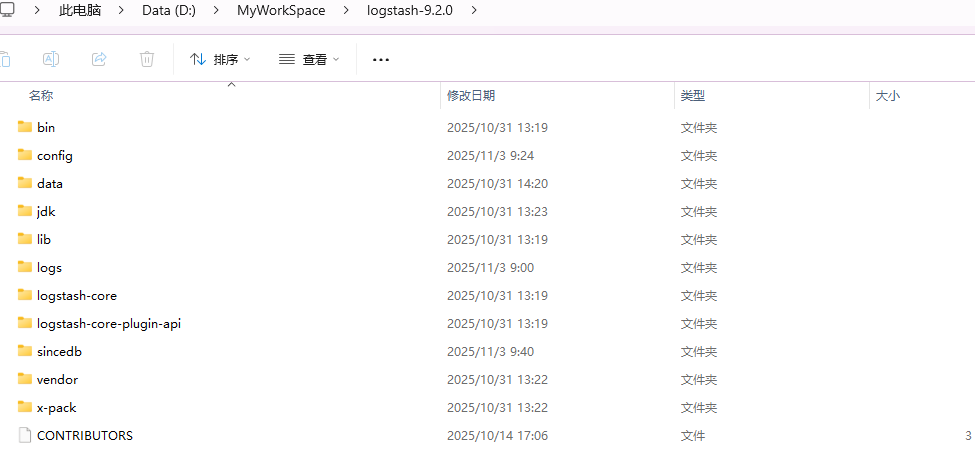
Task: Click the jdk folder name
Action: pyautogui.click(x=46, y=211)
